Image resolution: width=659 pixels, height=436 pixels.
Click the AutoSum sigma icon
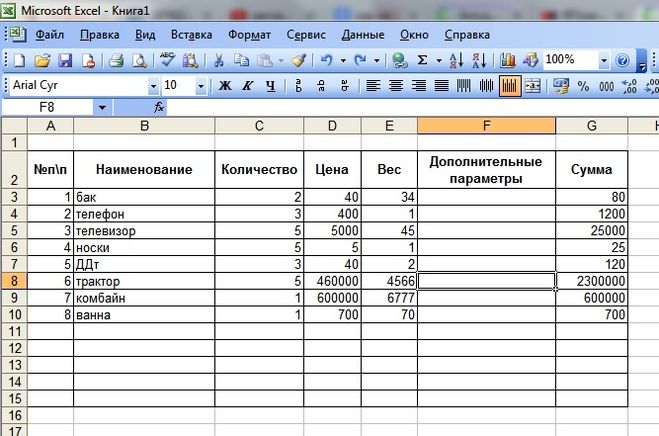tap(422, 61)
